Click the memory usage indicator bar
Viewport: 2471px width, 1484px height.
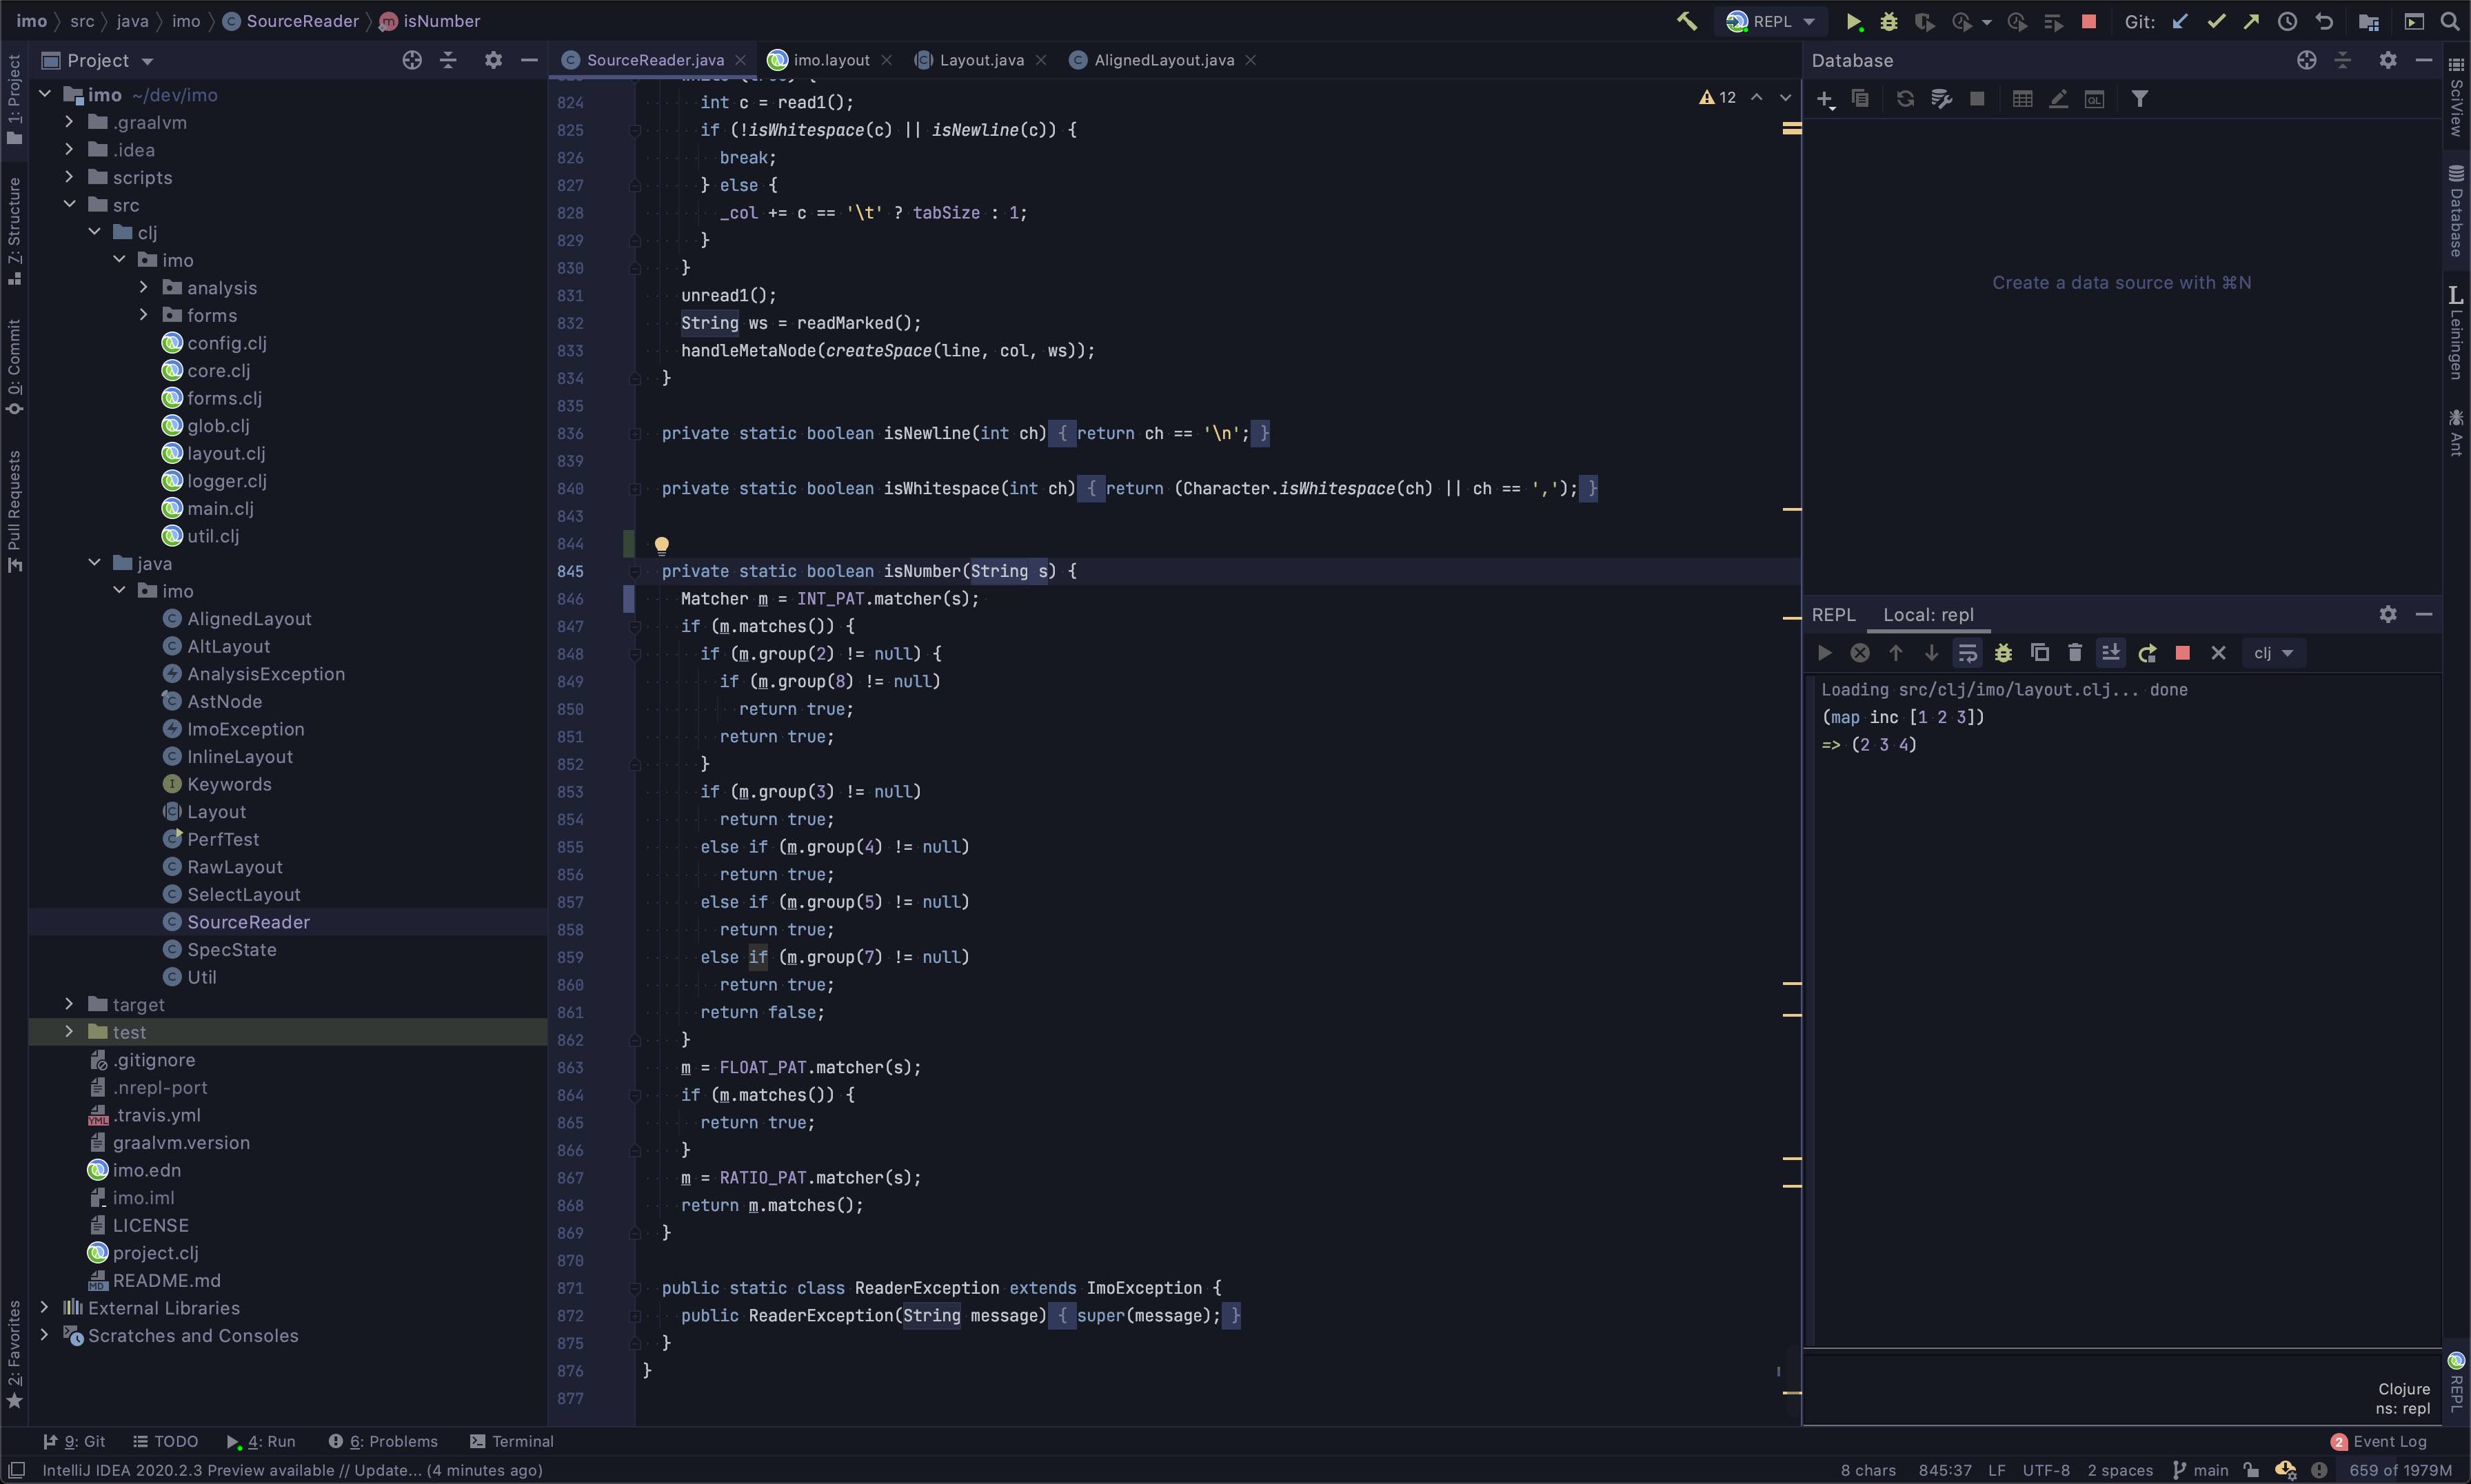2400,1470
